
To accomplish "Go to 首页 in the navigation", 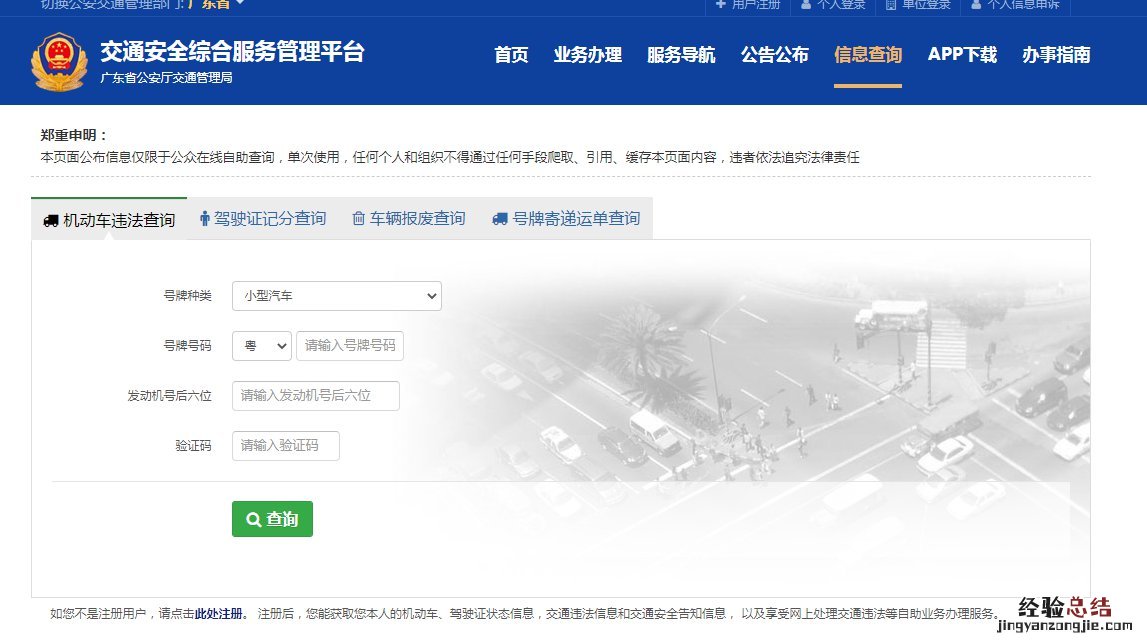I will pyautogui.click(x=511, y=55).
